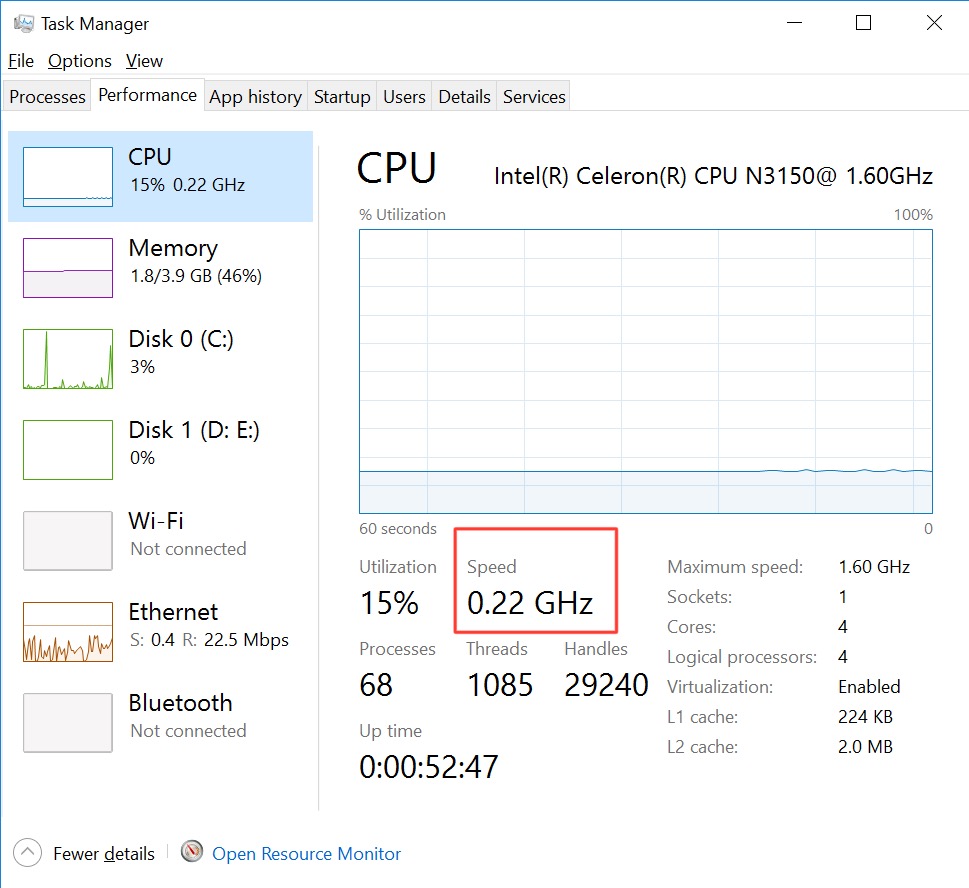Click the Task Manager title bar icon
The height and width of the screenshot is (888, 969).
tap(24, 23)
